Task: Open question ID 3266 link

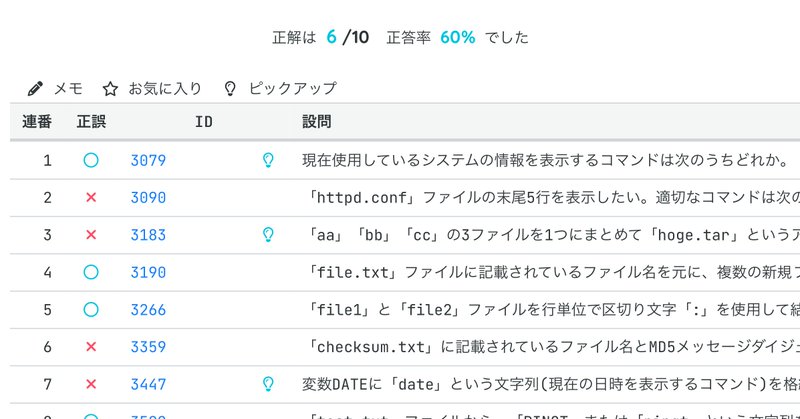Action: (148, 309)
